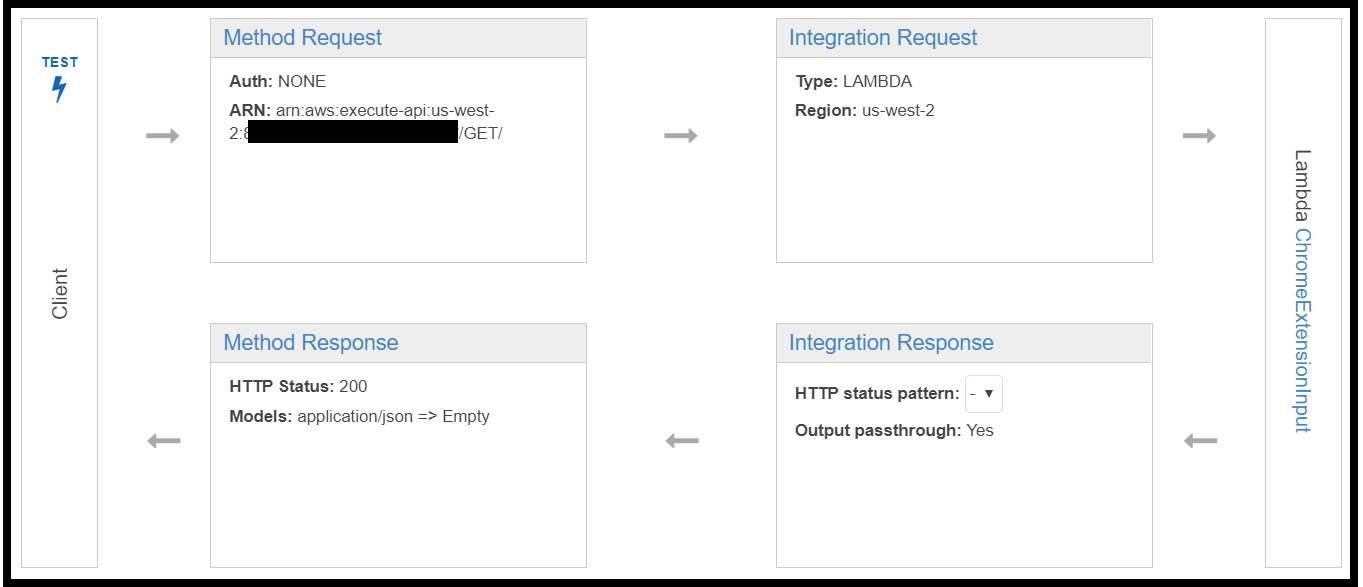Click the TEST lightning bolt icon
This screenshot has height=587, width=1363.
pos(59,89)
